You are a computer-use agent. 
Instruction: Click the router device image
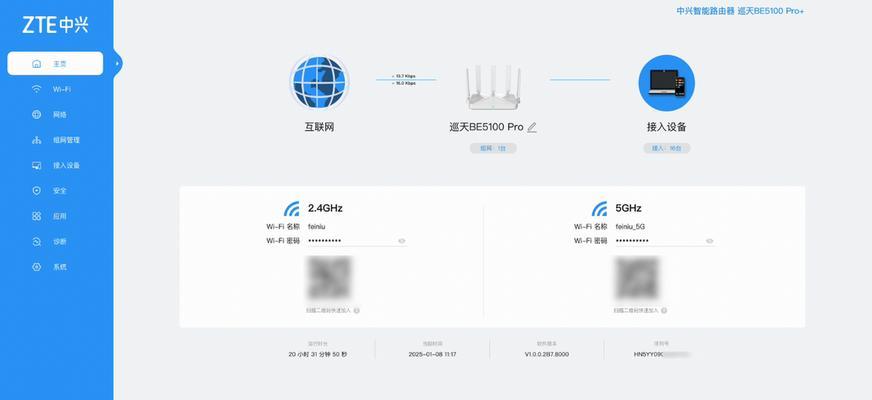[493, 88]
